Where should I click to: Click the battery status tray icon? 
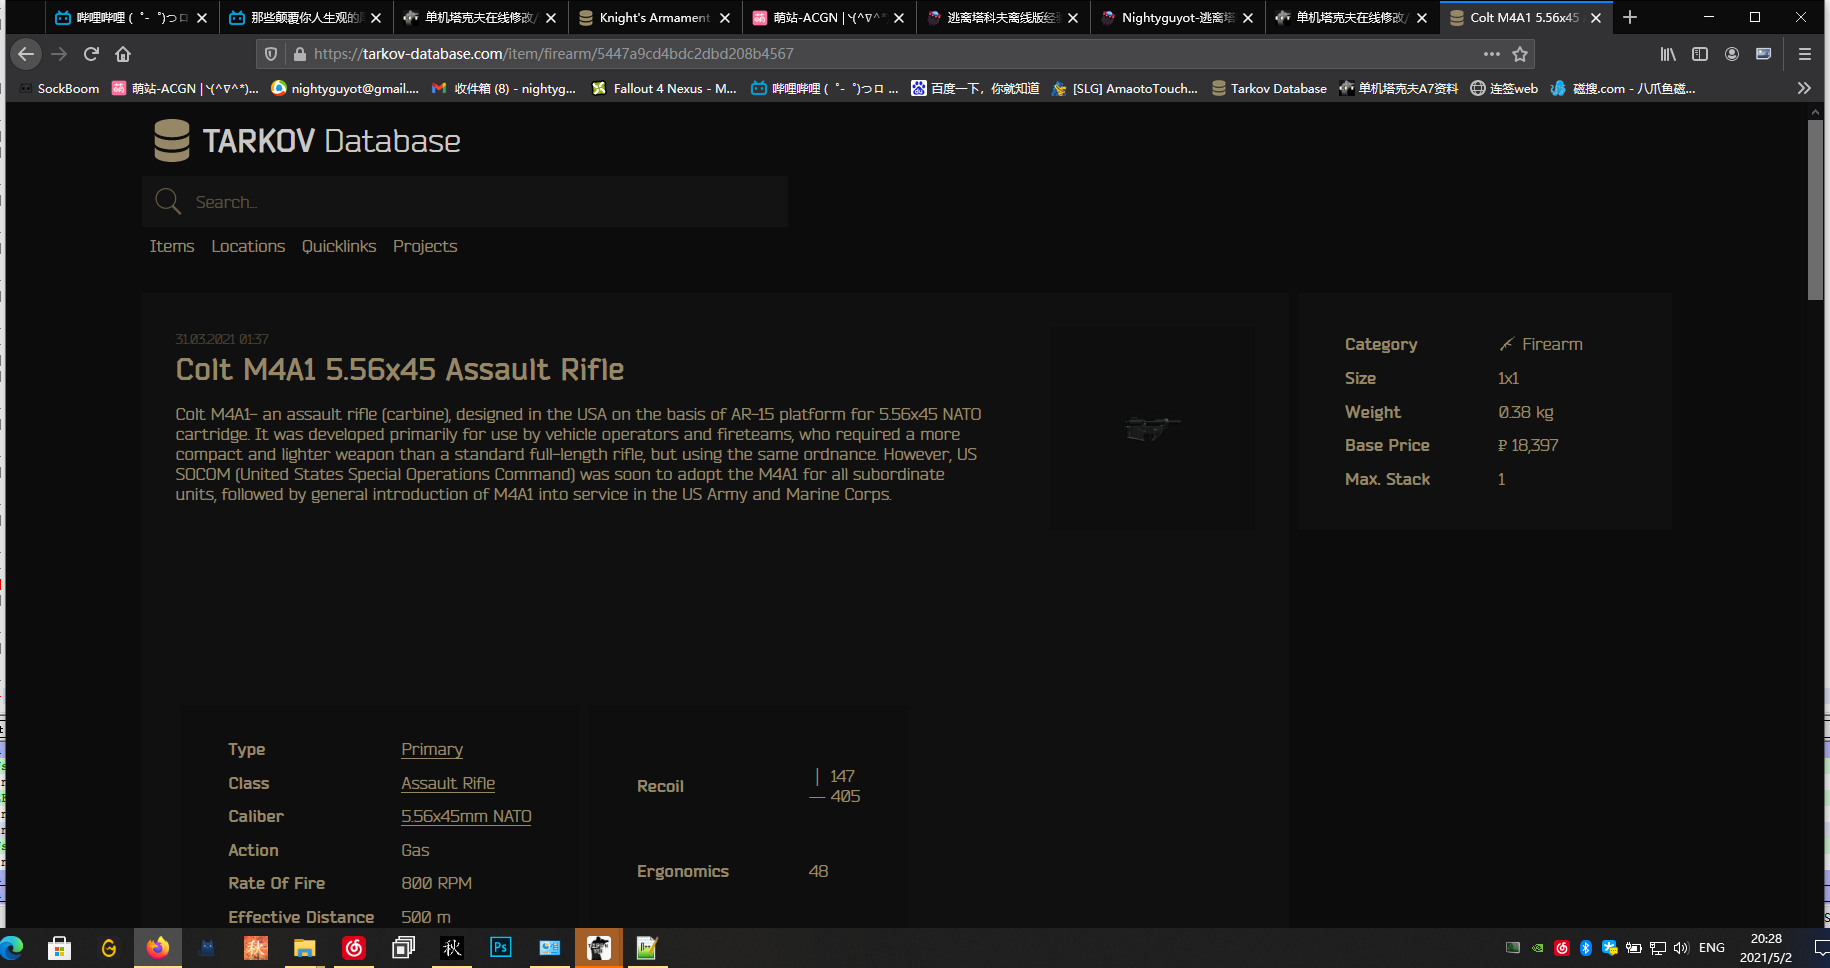click(1634, 947)
